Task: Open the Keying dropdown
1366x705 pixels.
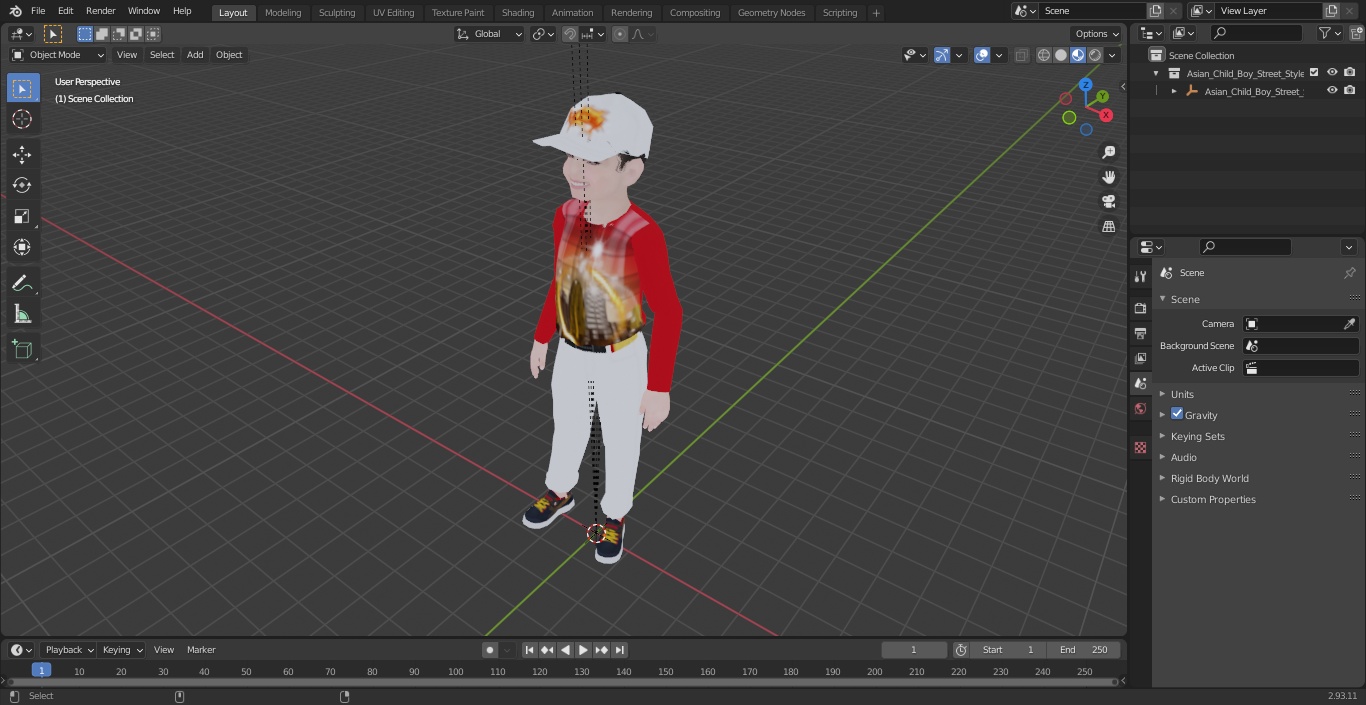Action: point(122,650)
